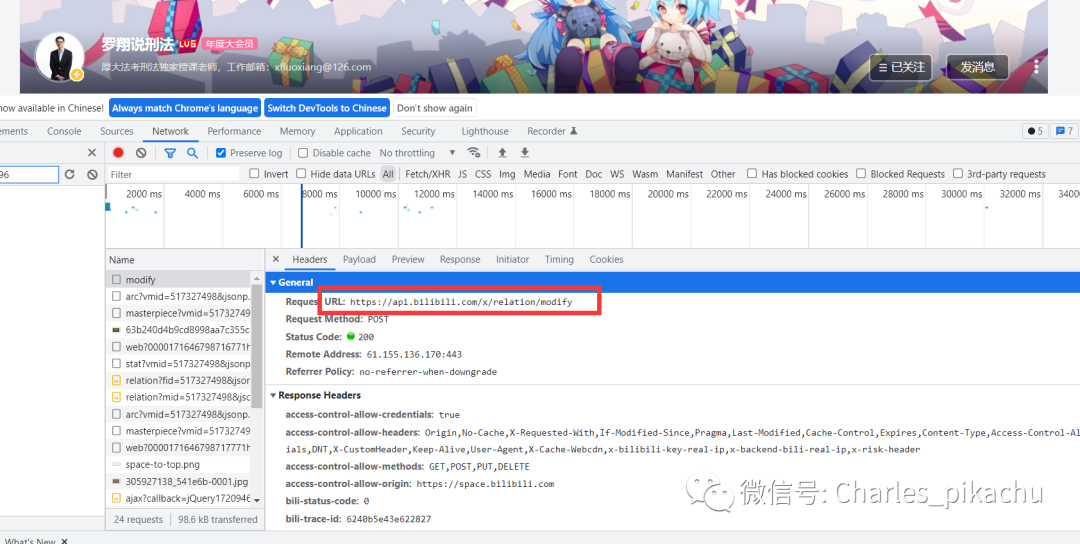
Task: Switch to the Response tab
Action: point(460,260)
